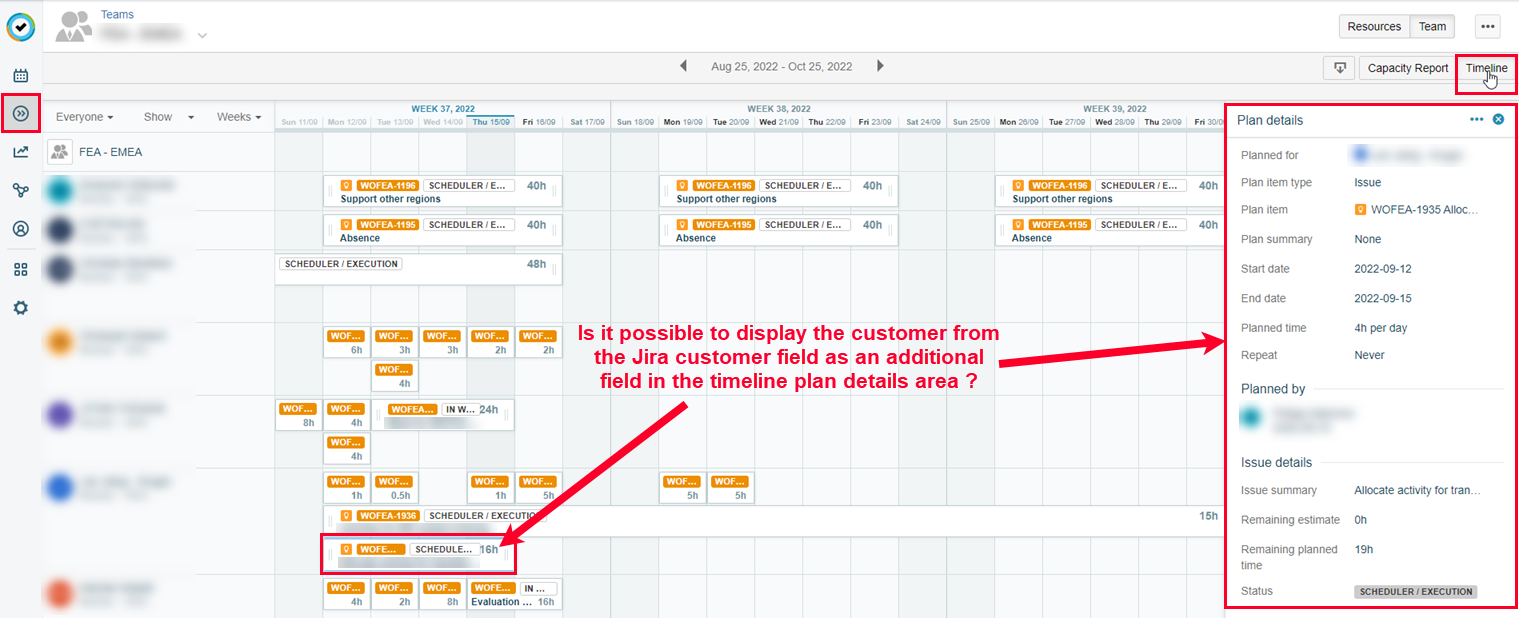Switch to the Team view

click(1432, 27)
